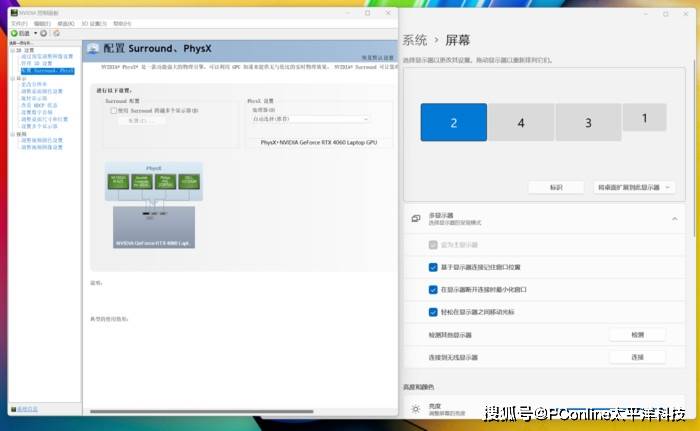Open the Back history dropdown arrow

[x=36, y=33]
